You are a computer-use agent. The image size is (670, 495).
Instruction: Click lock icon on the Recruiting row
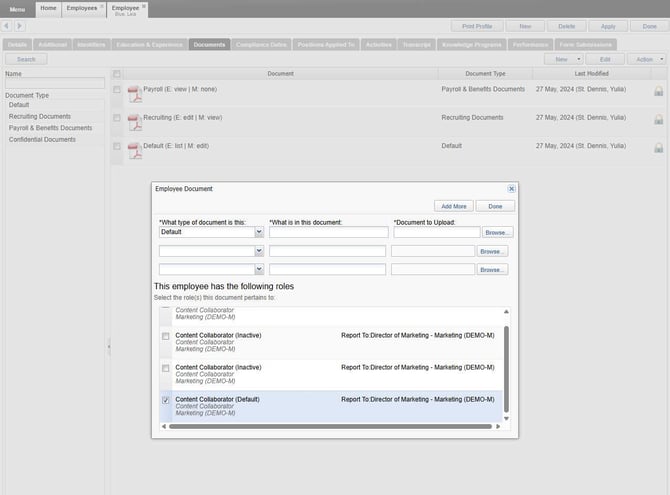(x=658, y=119)
